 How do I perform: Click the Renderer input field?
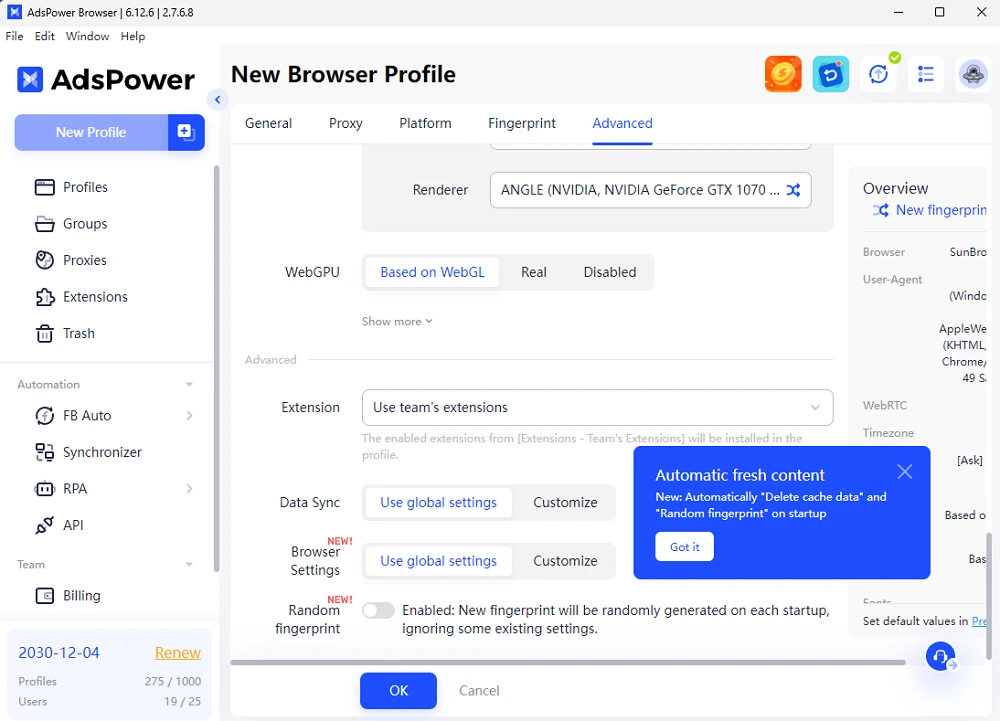tap(651, 190)
